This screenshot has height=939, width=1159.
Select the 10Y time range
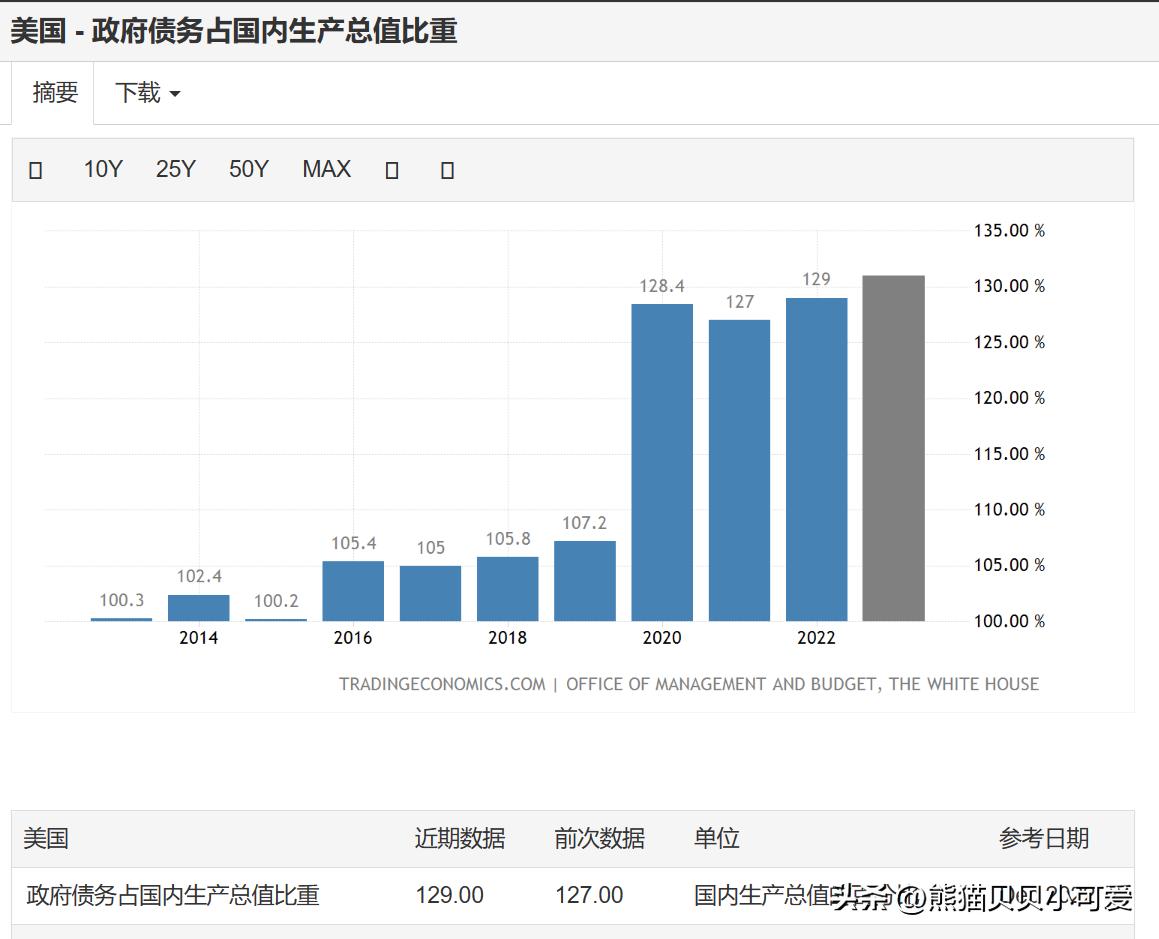tap(102, 170)
